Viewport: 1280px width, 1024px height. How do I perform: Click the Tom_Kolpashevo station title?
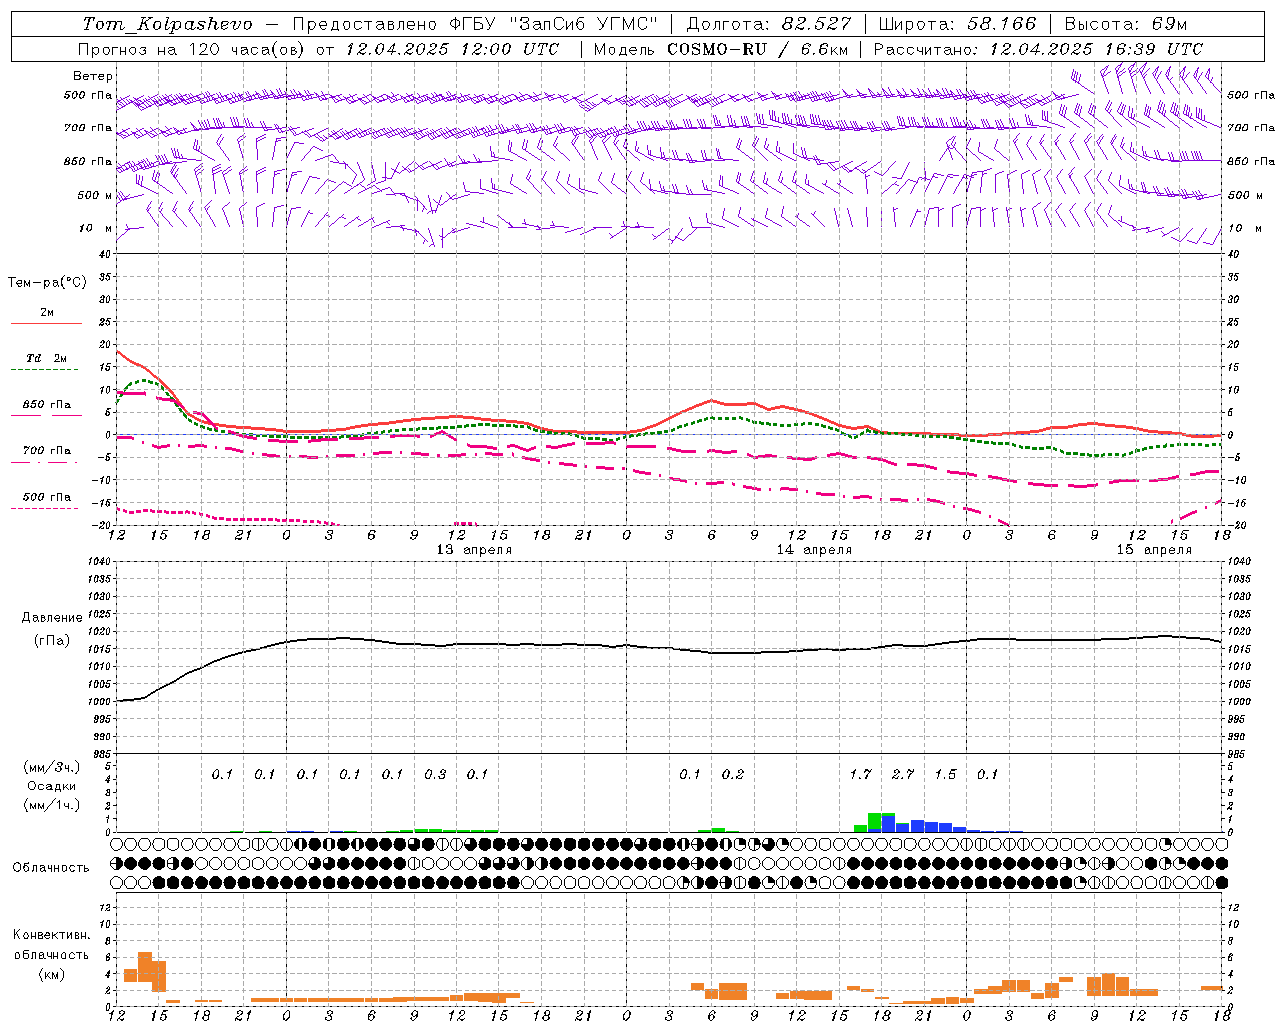click(x=167, y=24)
